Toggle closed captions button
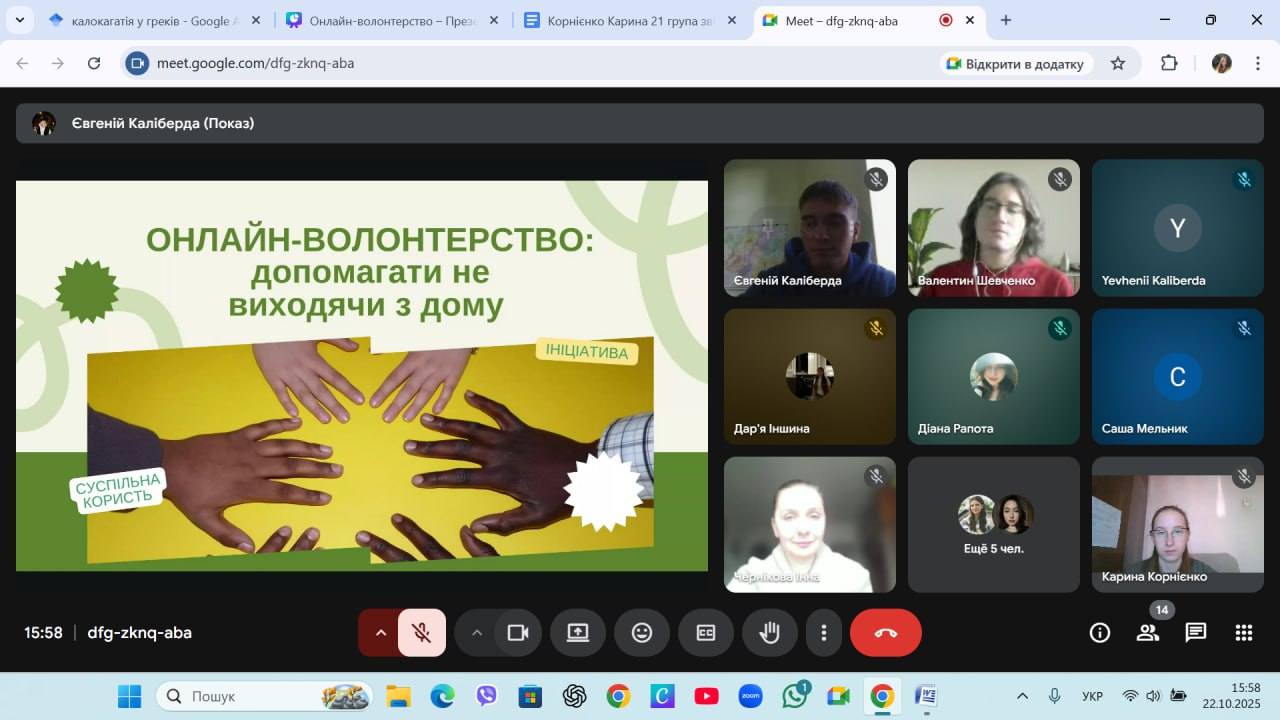The height and width of the screenshot is (720, 1280). point(706,633)
